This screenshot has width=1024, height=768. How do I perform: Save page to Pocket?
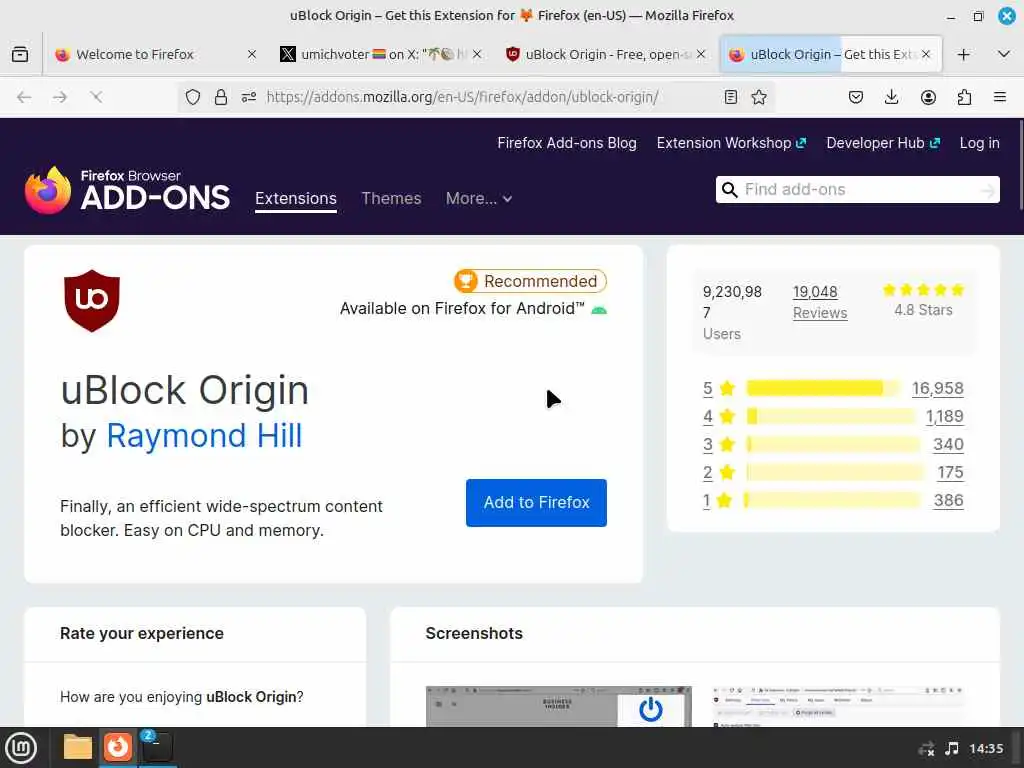tap(856, 97)
